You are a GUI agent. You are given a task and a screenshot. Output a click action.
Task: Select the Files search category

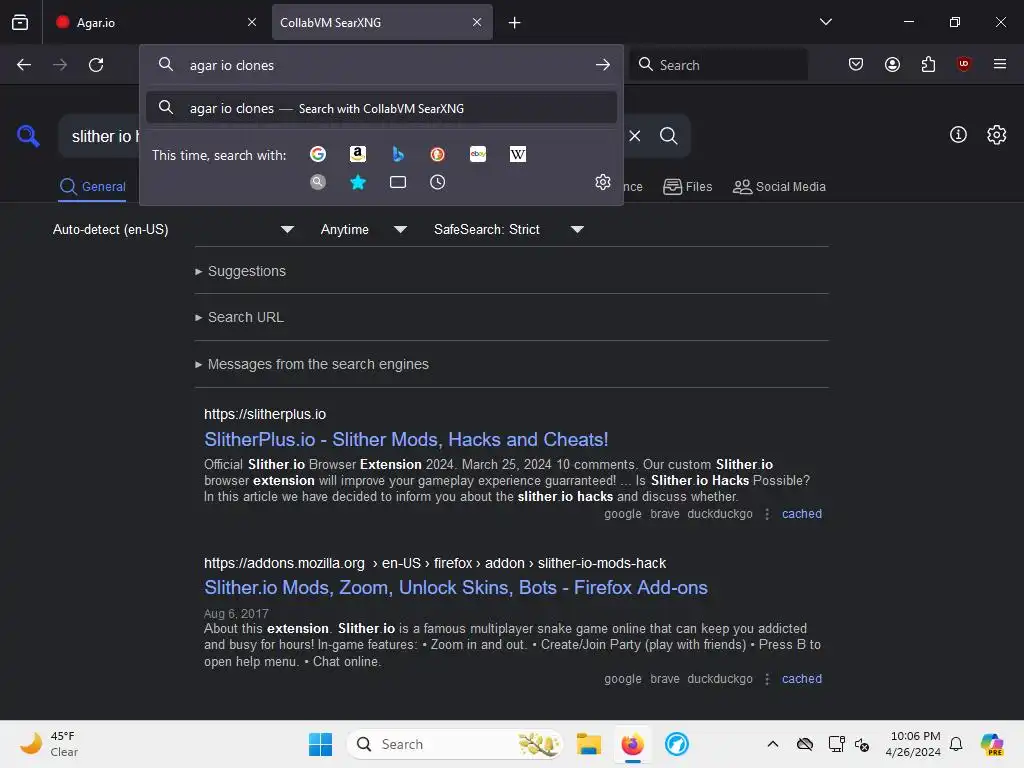click(688, 187)
